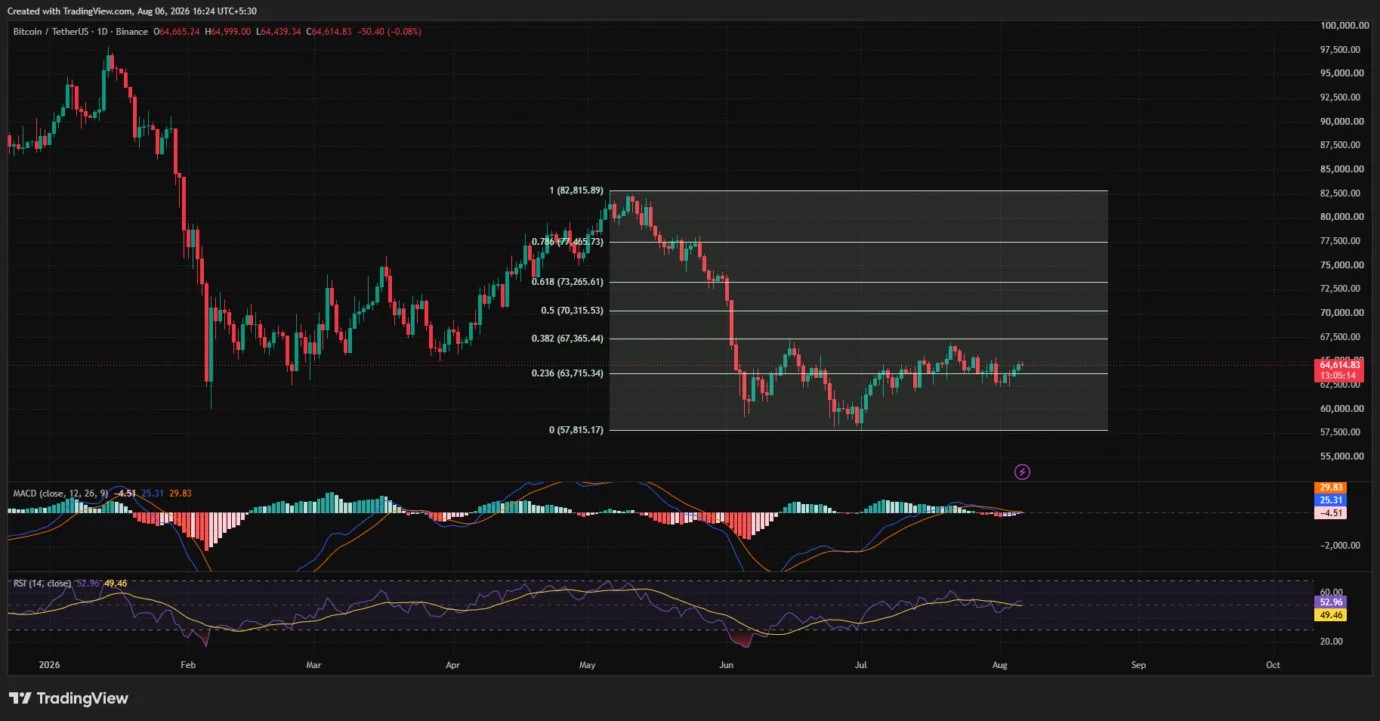Click the Feb label on time axis
Image resolution: width=1380 pixels, height=721 pixels.
(x=187, y=664)
